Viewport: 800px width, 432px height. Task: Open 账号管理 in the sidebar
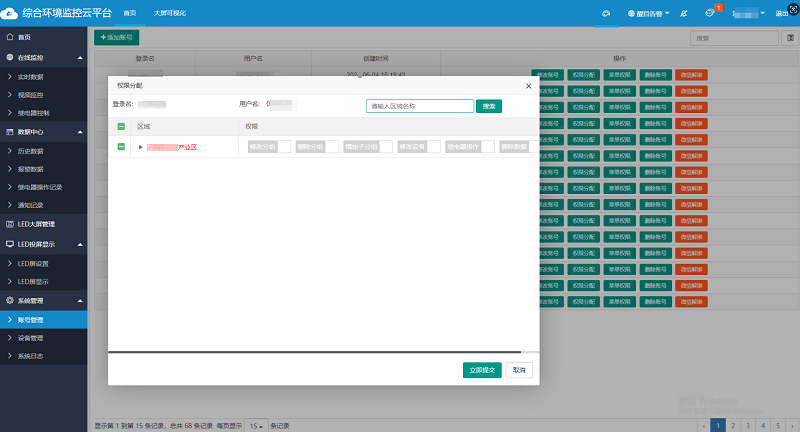(30, 320)
